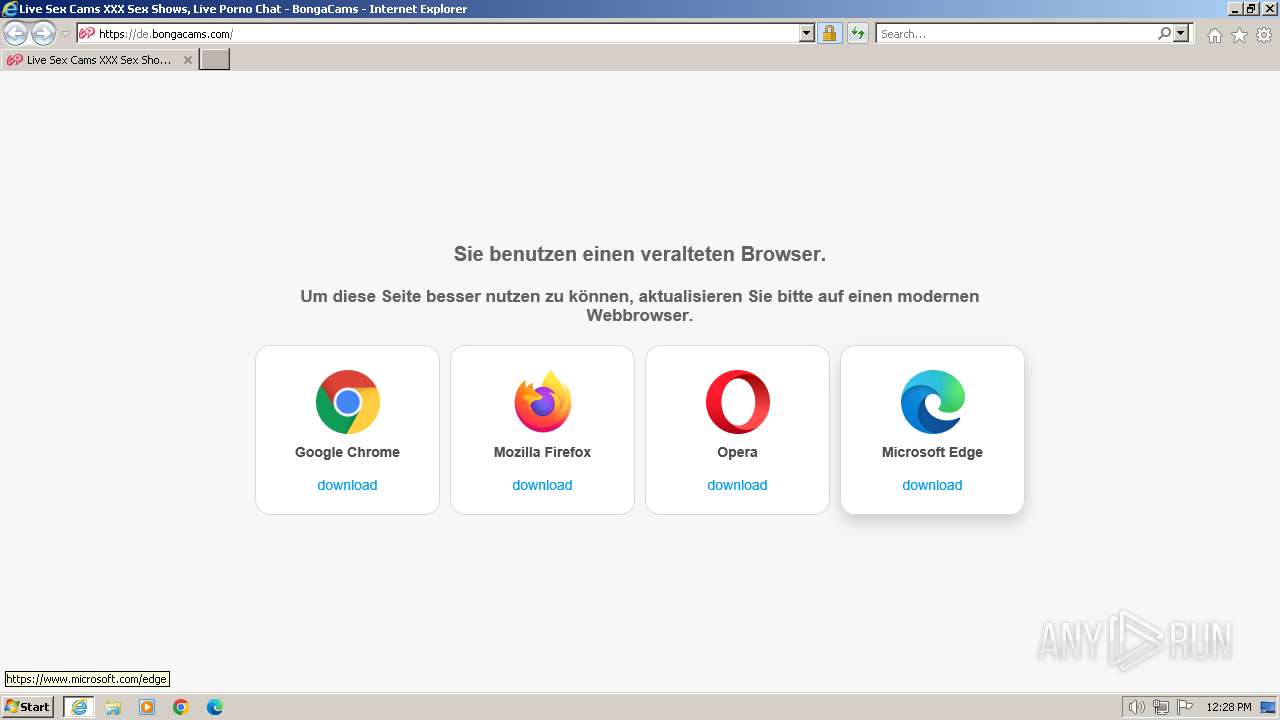This screenshot has width=1280, height=720.
Task: Refresh the page with the refresh icon
Action: 858,34
